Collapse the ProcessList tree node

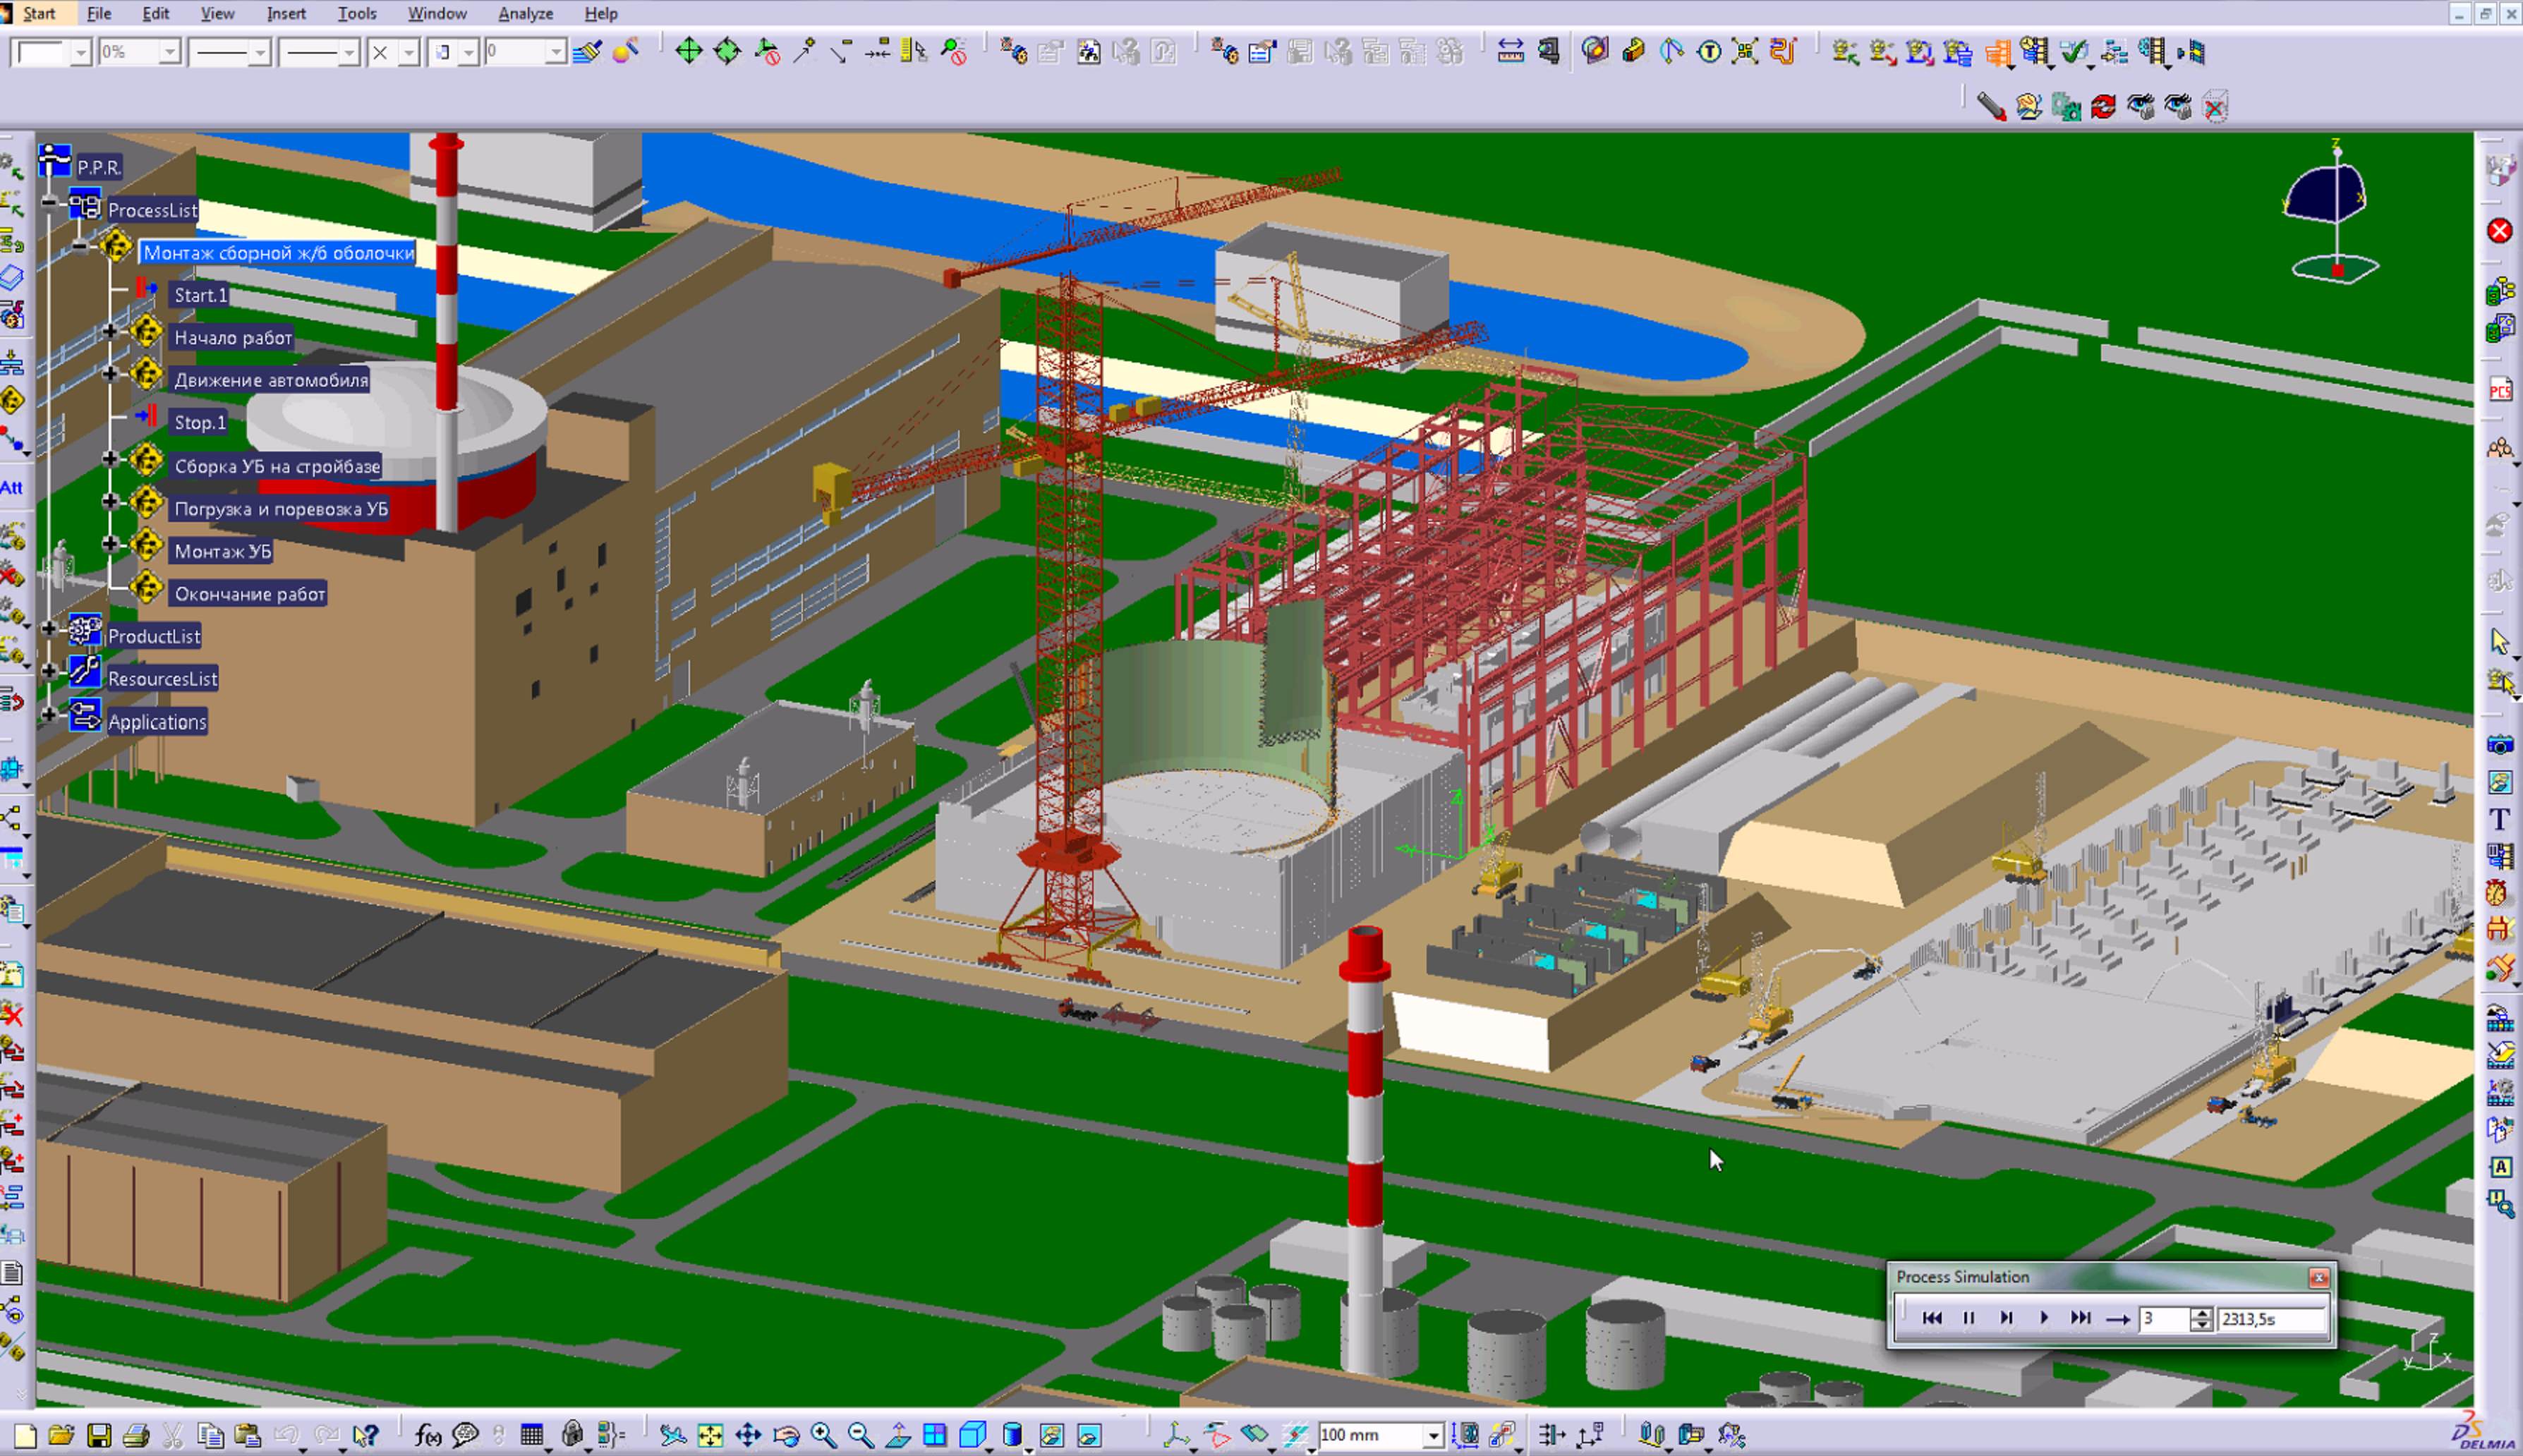click(50, 203)
